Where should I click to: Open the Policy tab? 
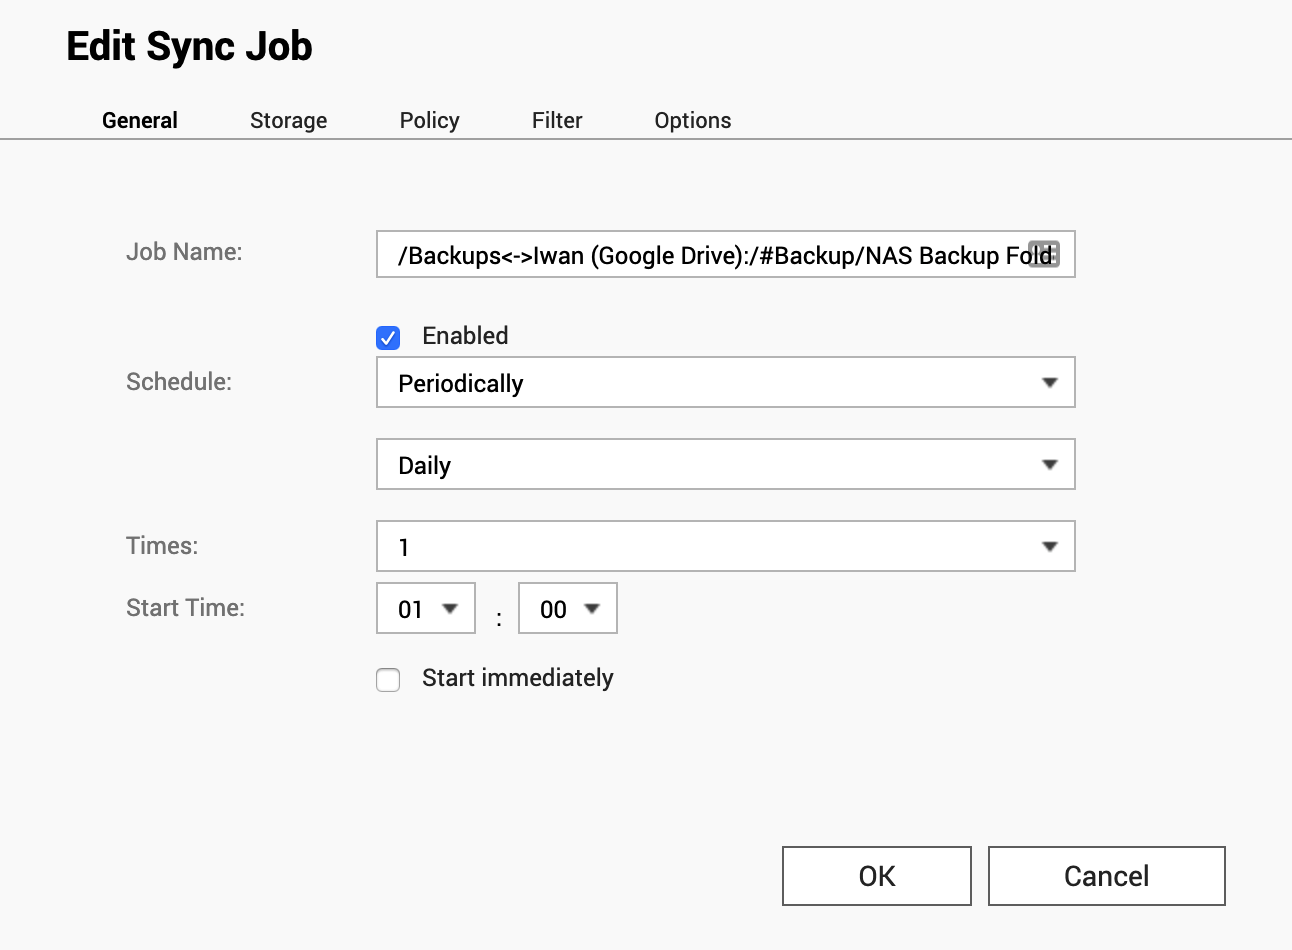click(429, 121)
